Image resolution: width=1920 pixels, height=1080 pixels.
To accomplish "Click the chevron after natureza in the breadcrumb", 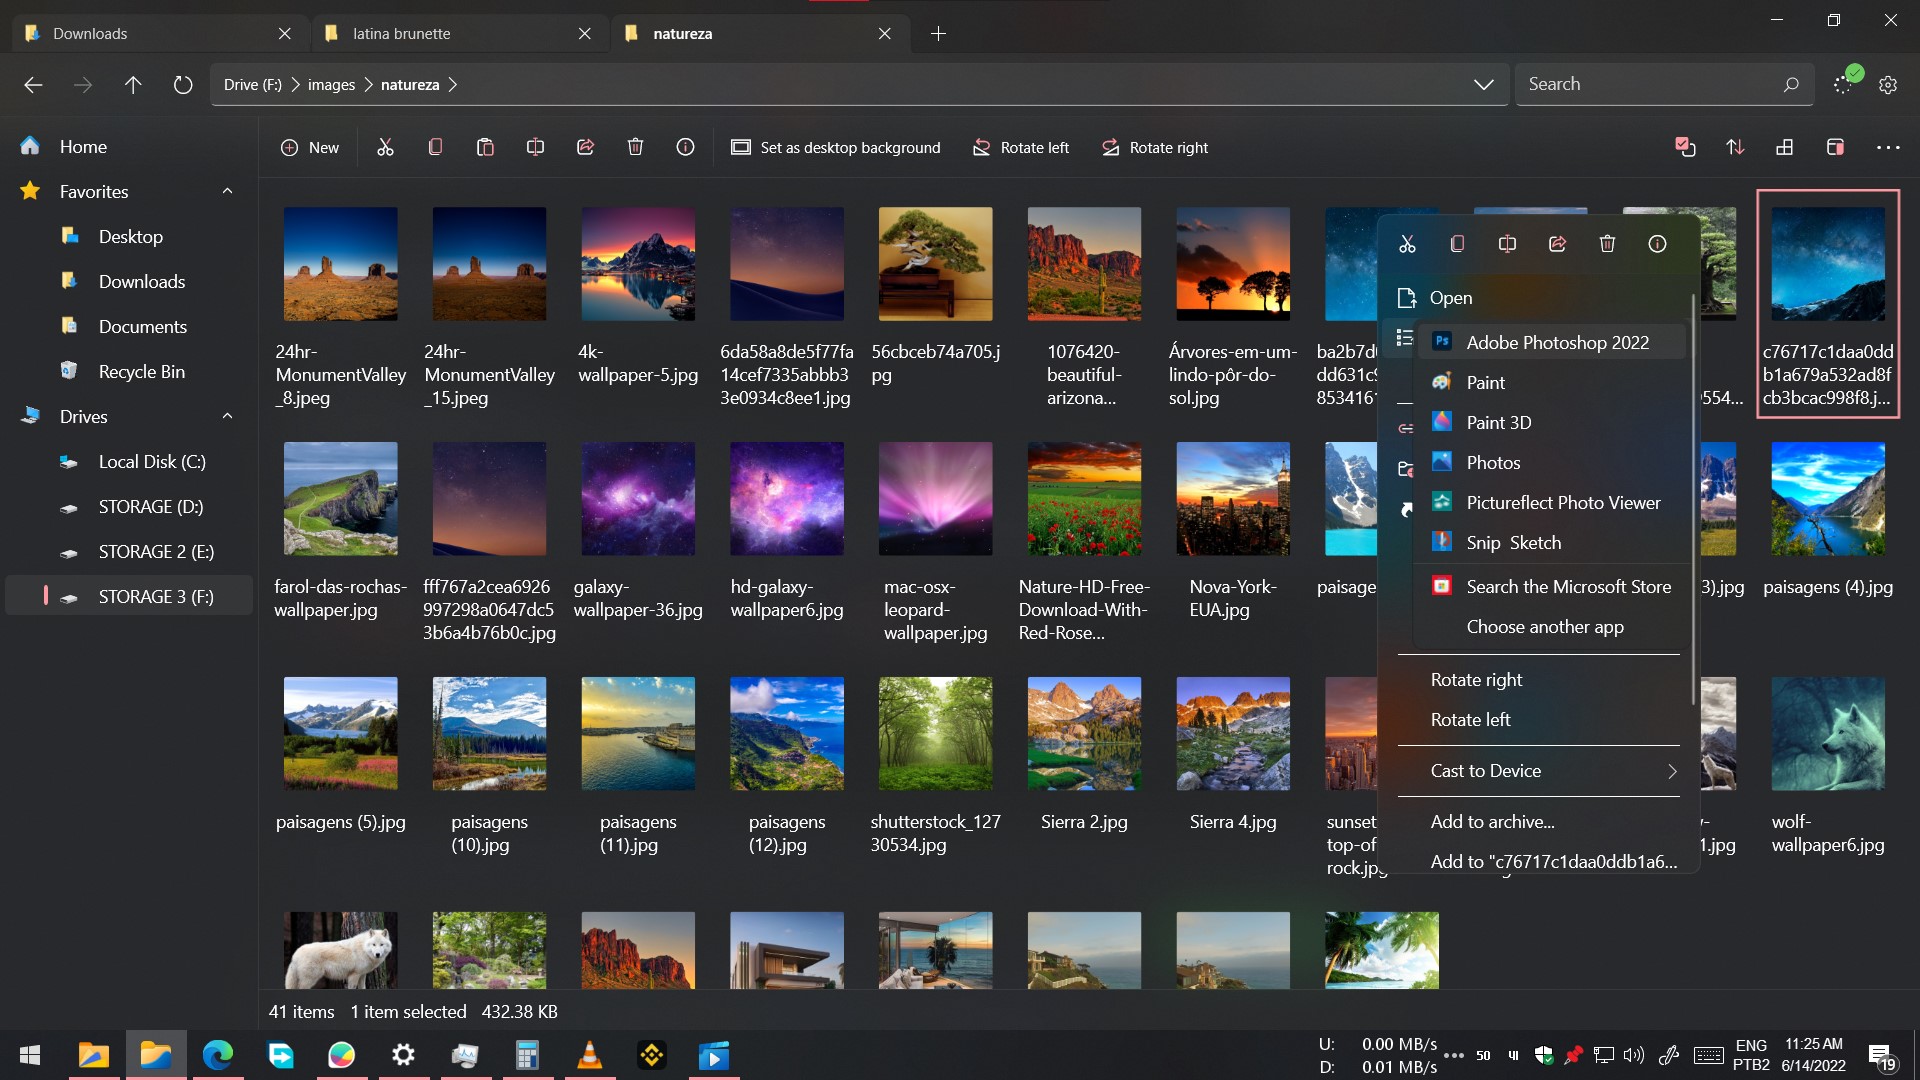I will pos(453,85).
